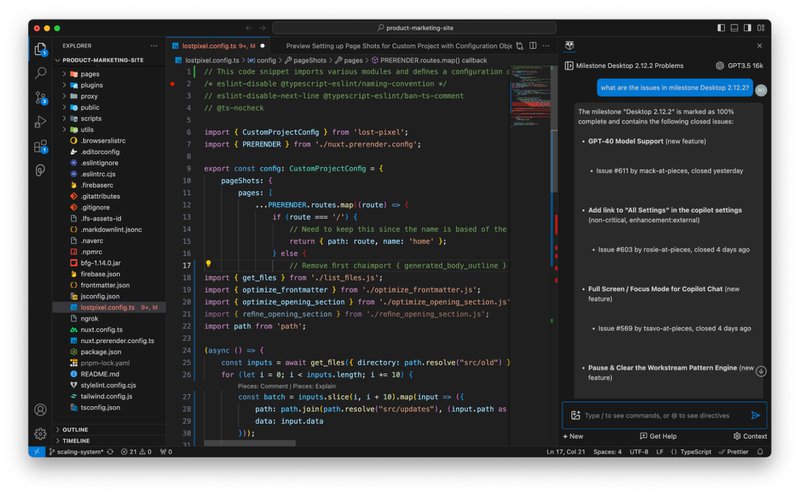Open editor More Actions ellipsis
The image size is (800, 495).
click(x=546, y=46)
